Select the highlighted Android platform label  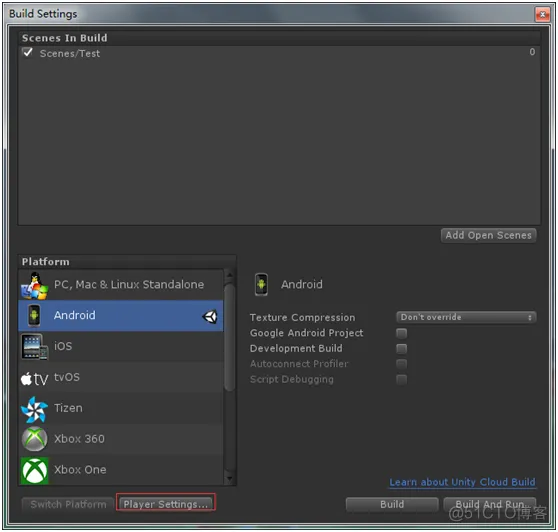click(x=75, y=316)
